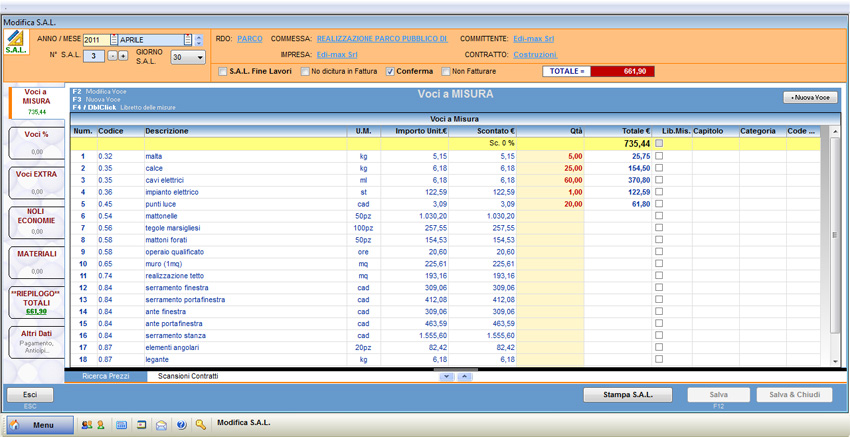Enable the S.A.L. Fine Lavori checkbox
The height and width of the screenshot is (437, 850).
point(223,72)
